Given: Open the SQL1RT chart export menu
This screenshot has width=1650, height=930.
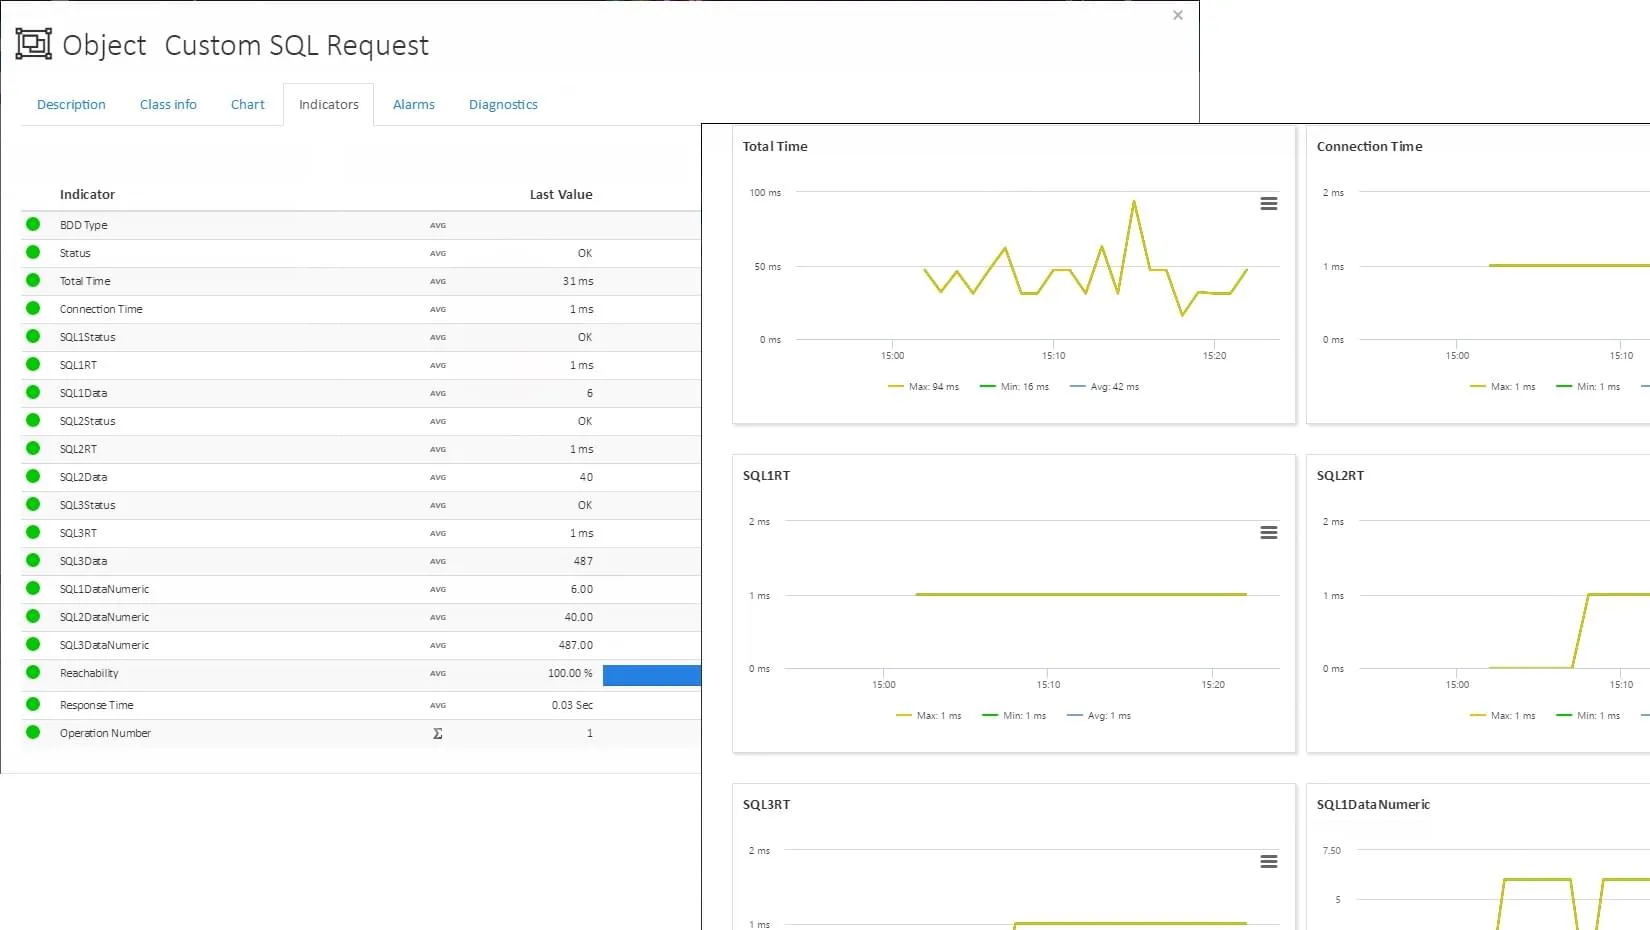Looking at the screenshot, I should click(x=1268, y=532).
